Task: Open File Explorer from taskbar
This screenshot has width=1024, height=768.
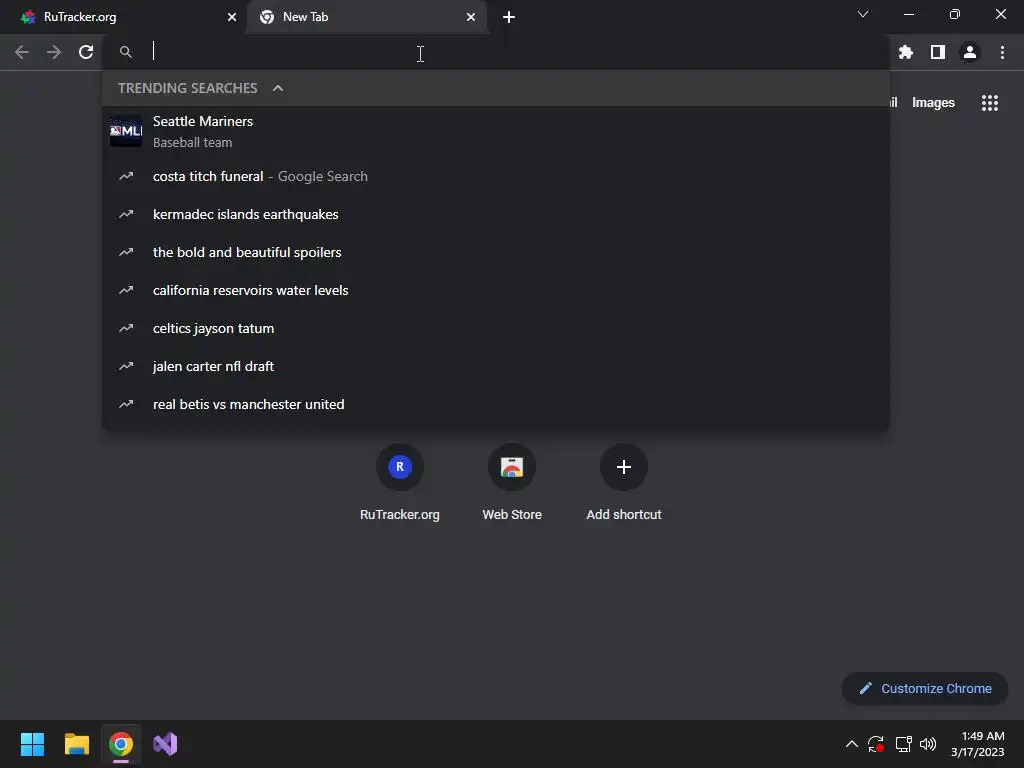Action: tap(76, 744)
